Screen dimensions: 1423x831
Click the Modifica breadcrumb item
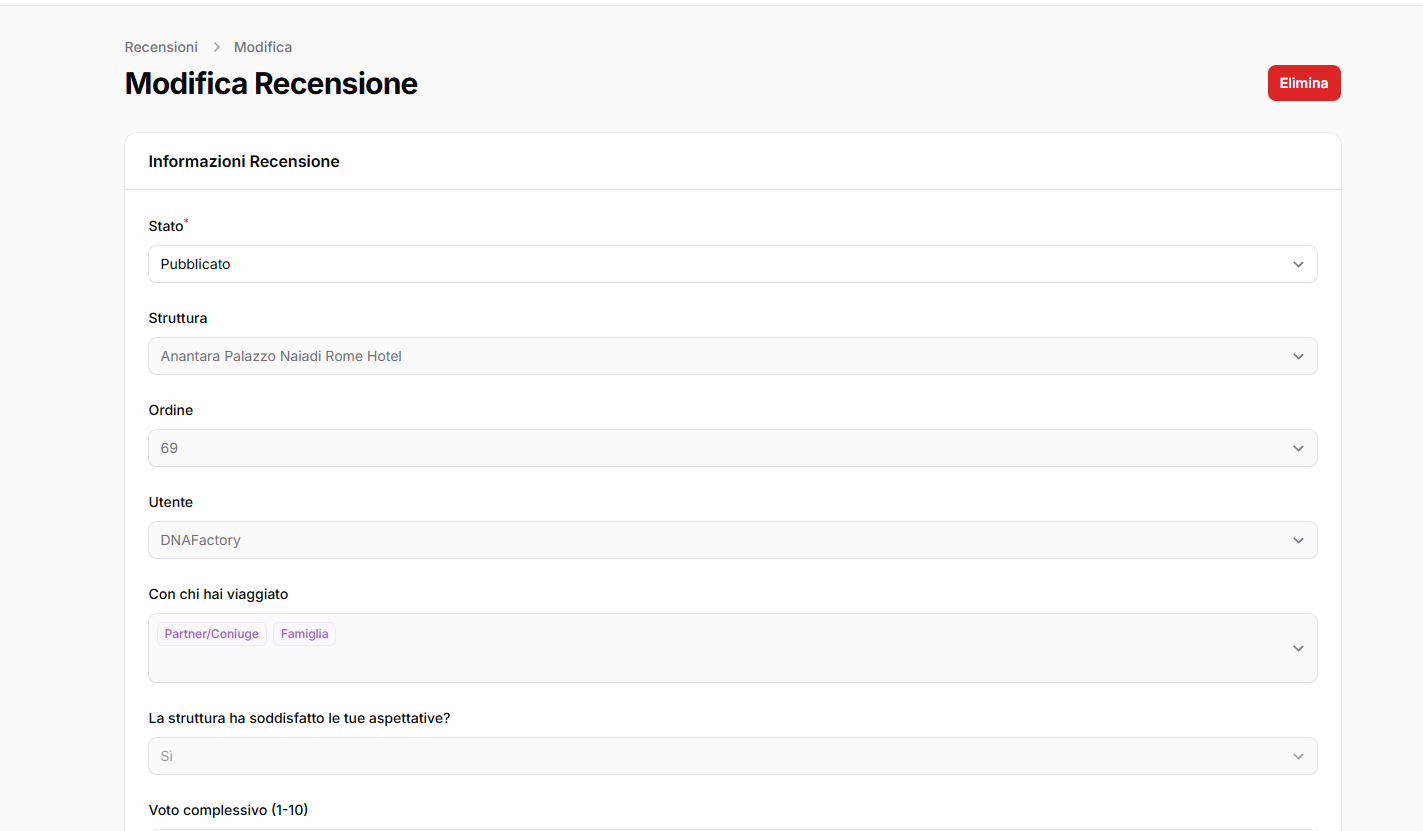(263, 47)
